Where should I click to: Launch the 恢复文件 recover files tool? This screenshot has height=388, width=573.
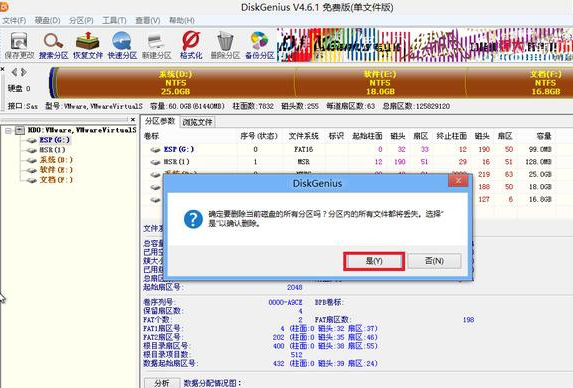point(88,45)
